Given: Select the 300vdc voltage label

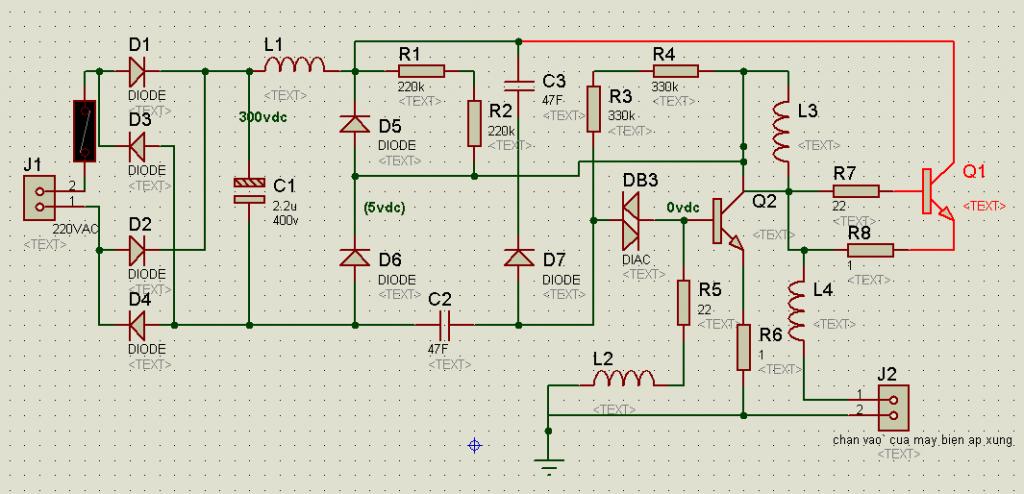Looking at the screenshot, I should point(263,118).
